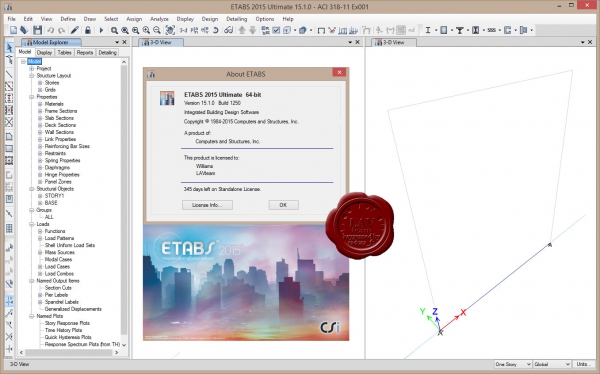This screenshot has height=374, width=600.
Task: Click the pencil Refresh/Edit icon in toolbar
Action: coord(75,30)
